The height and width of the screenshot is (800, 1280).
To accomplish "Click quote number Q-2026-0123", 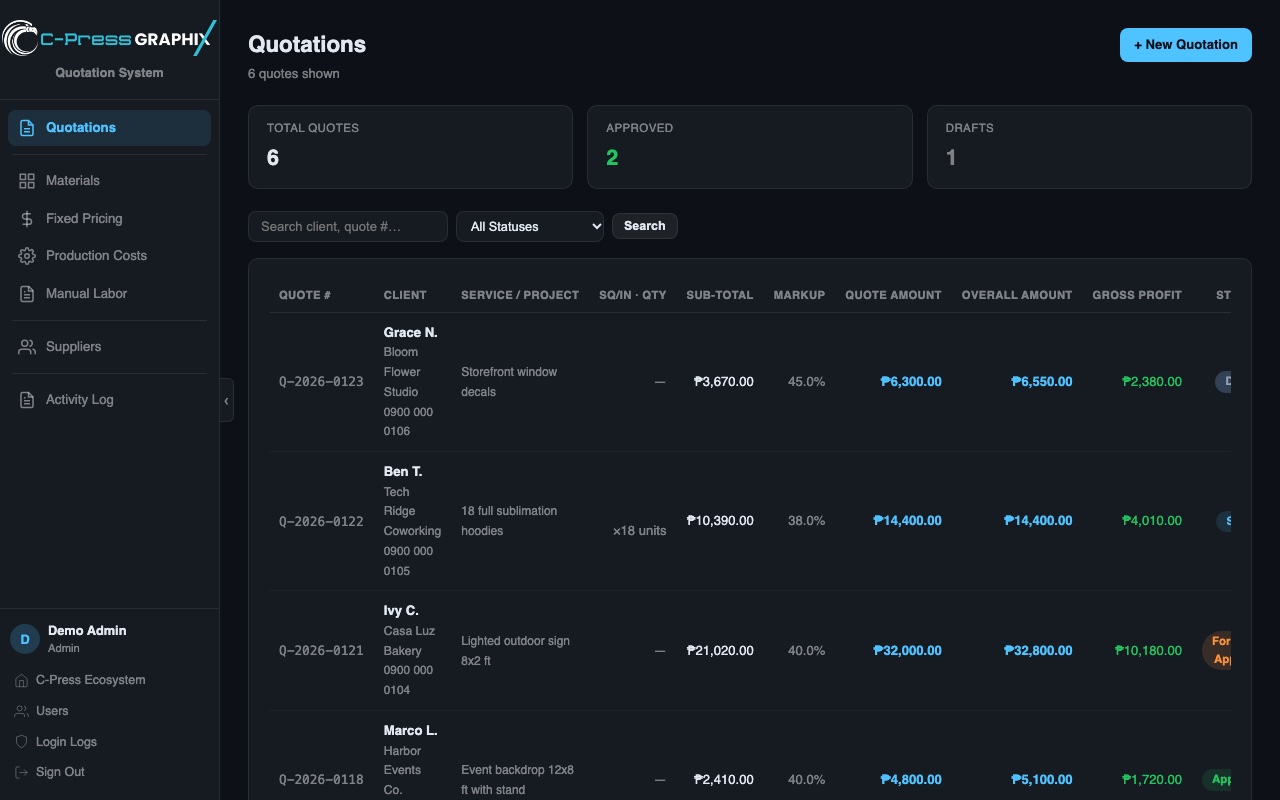I will 321,382.
